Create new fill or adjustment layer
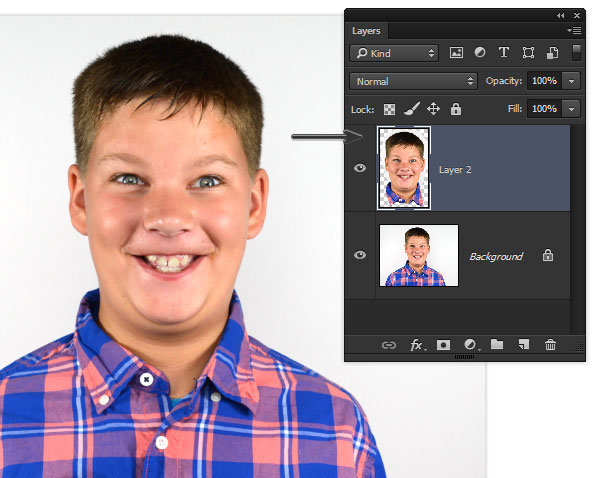Image resolution: width=600 pixels, height=478 pixels. (471, 345)
